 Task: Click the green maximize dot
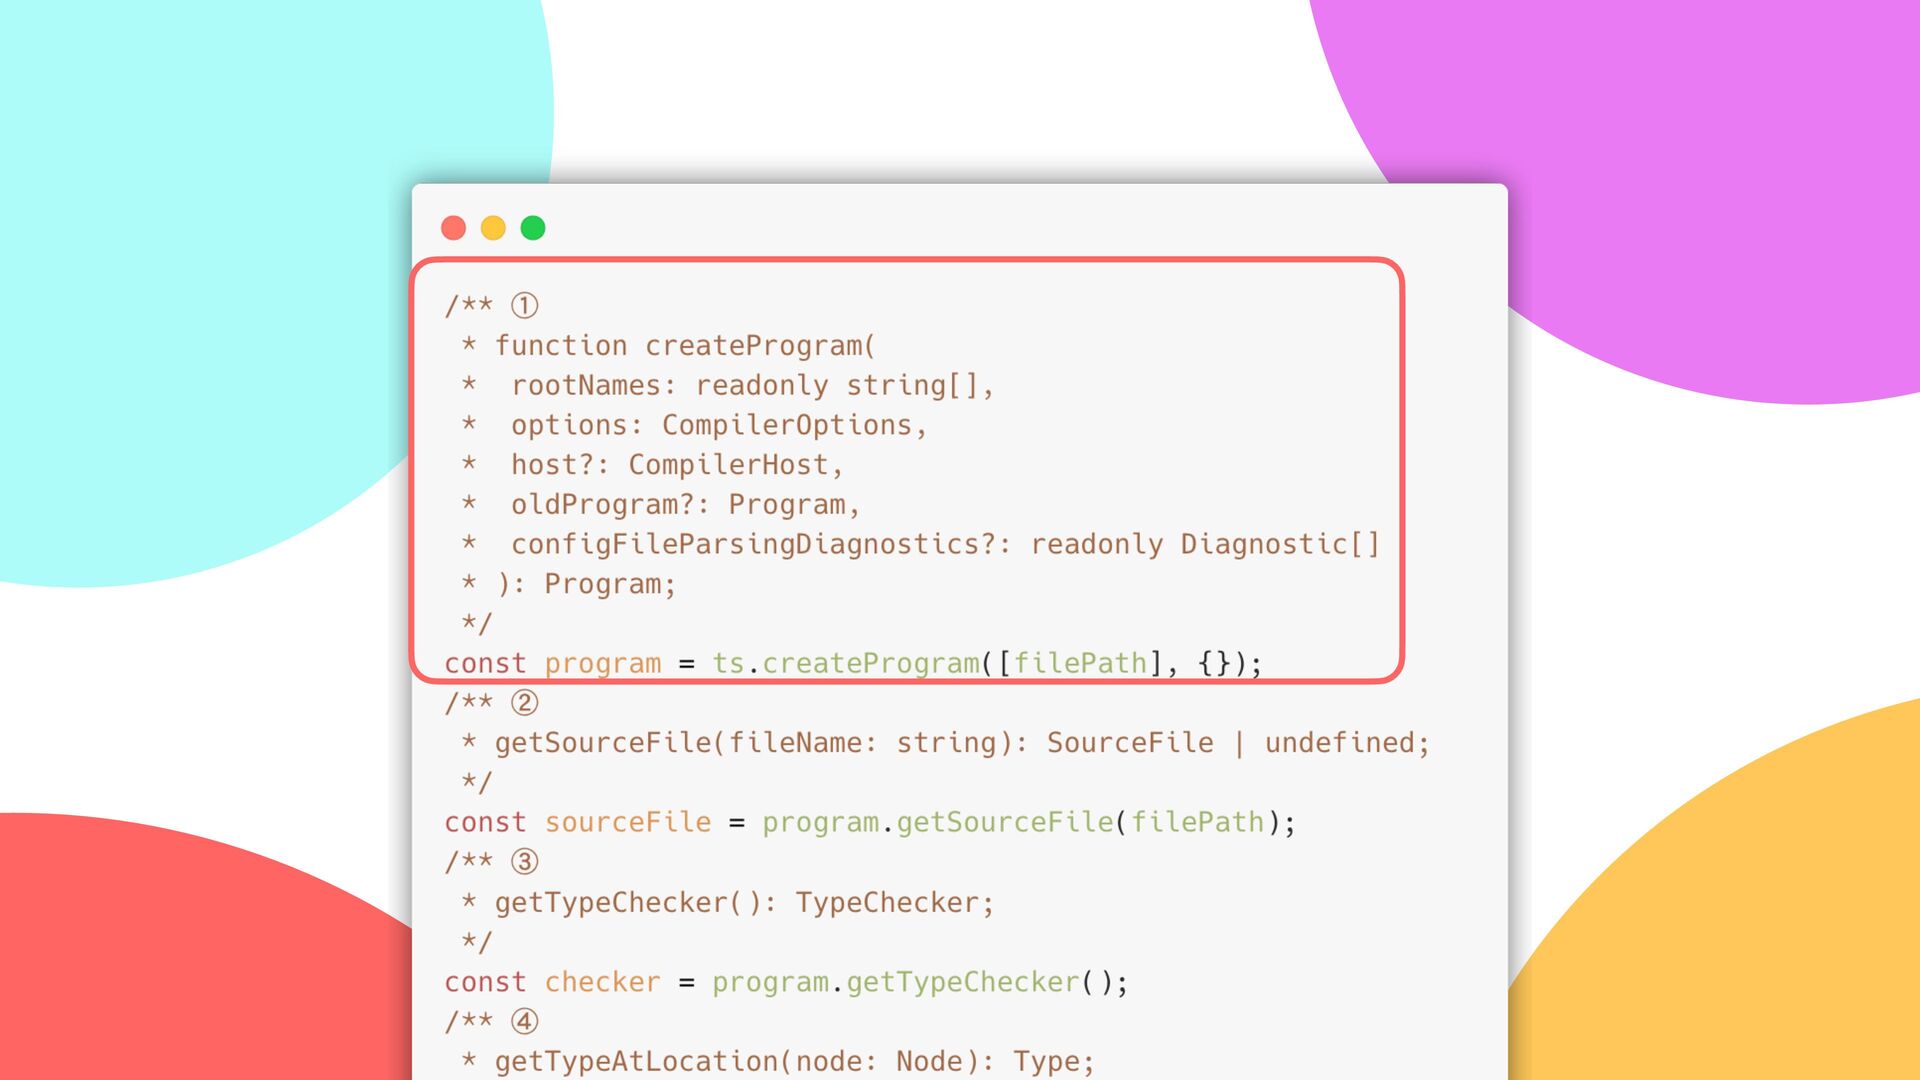(x=533, y=228)
